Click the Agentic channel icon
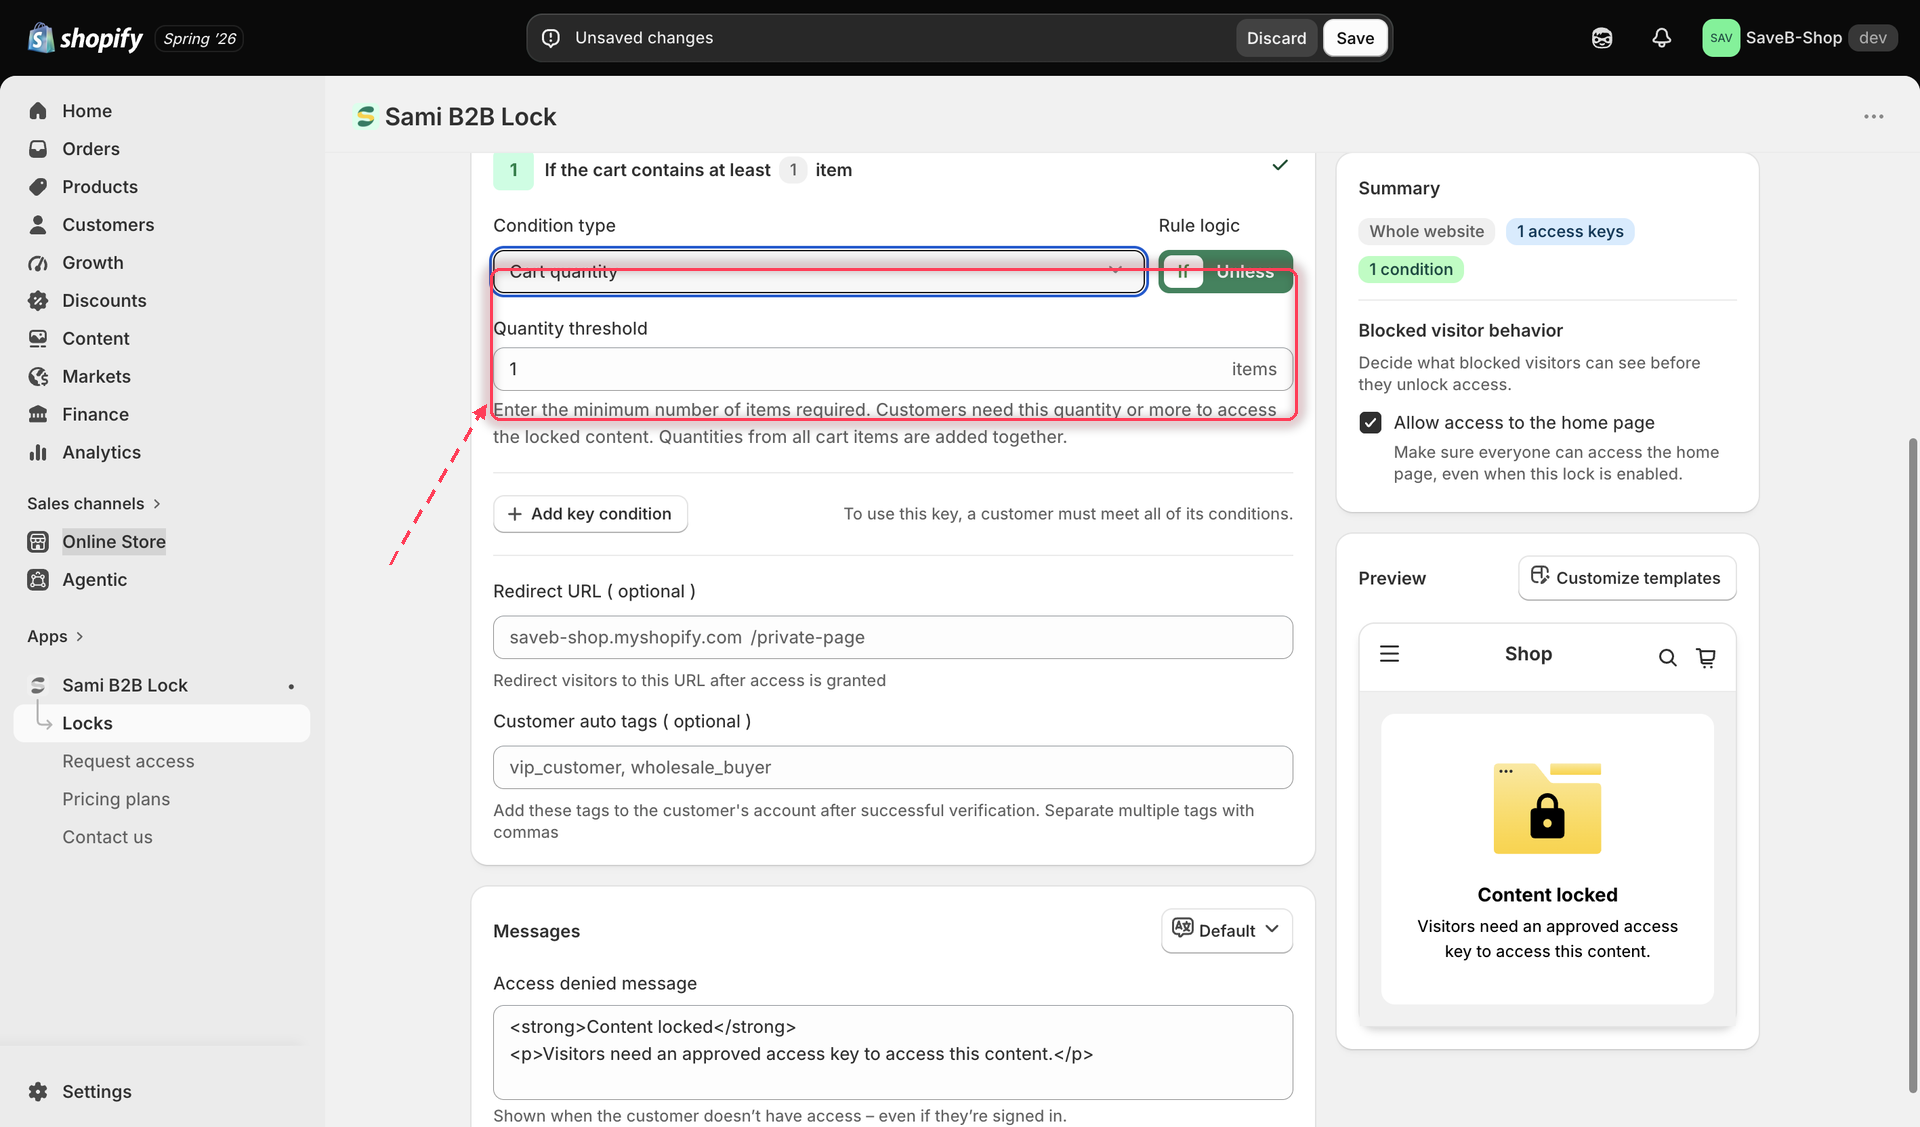 point(38,580)
